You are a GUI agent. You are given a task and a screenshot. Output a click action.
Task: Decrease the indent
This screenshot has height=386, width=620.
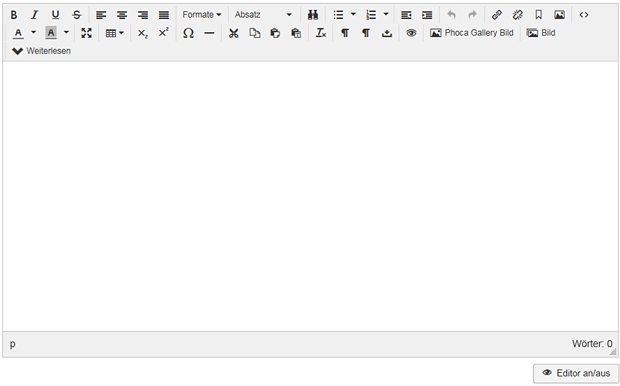coord(406,15)
